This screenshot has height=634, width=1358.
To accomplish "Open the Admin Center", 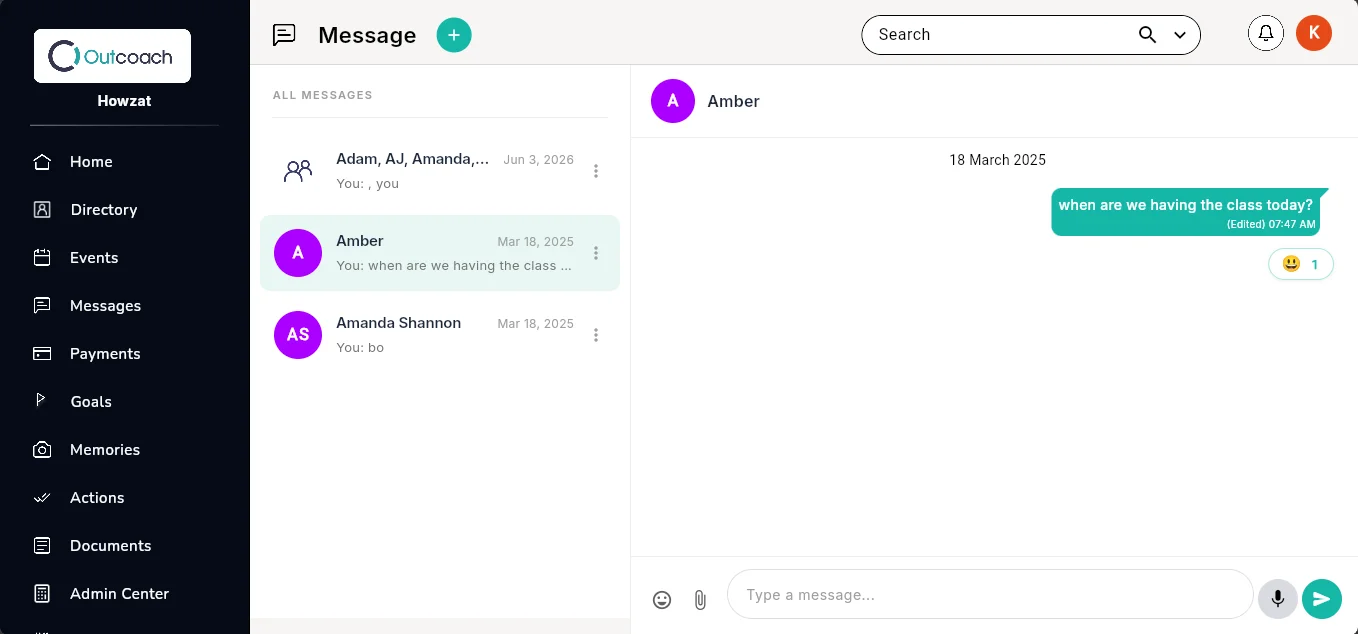I will (119, 594).
